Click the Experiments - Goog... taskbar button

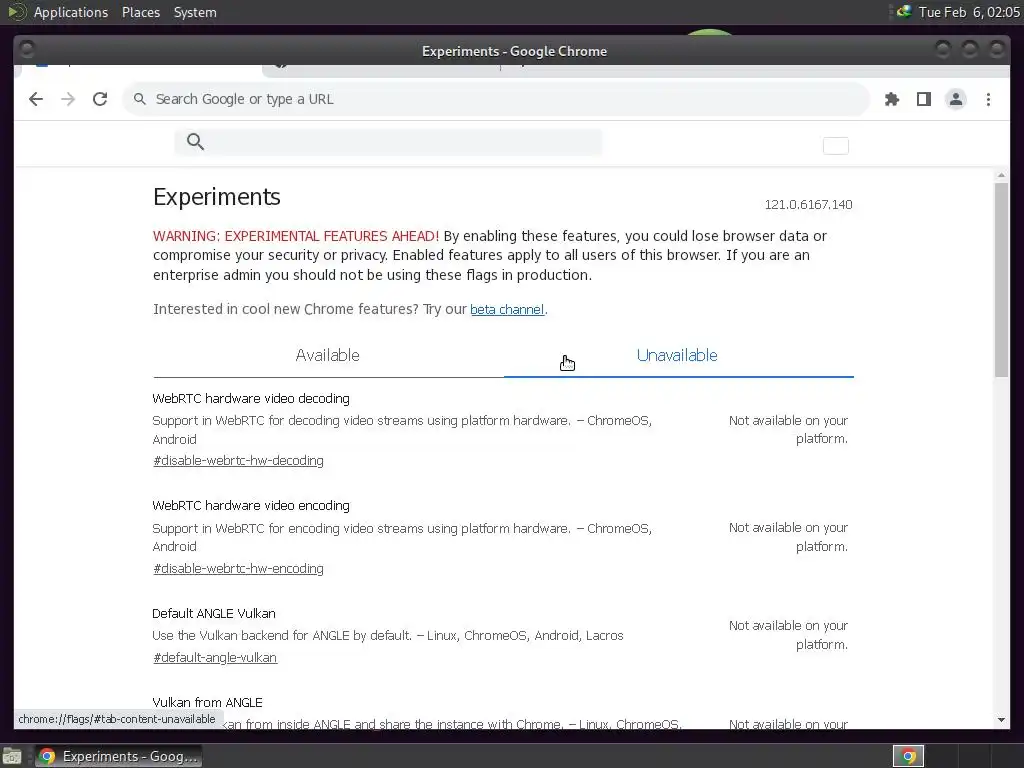[118, 756]
